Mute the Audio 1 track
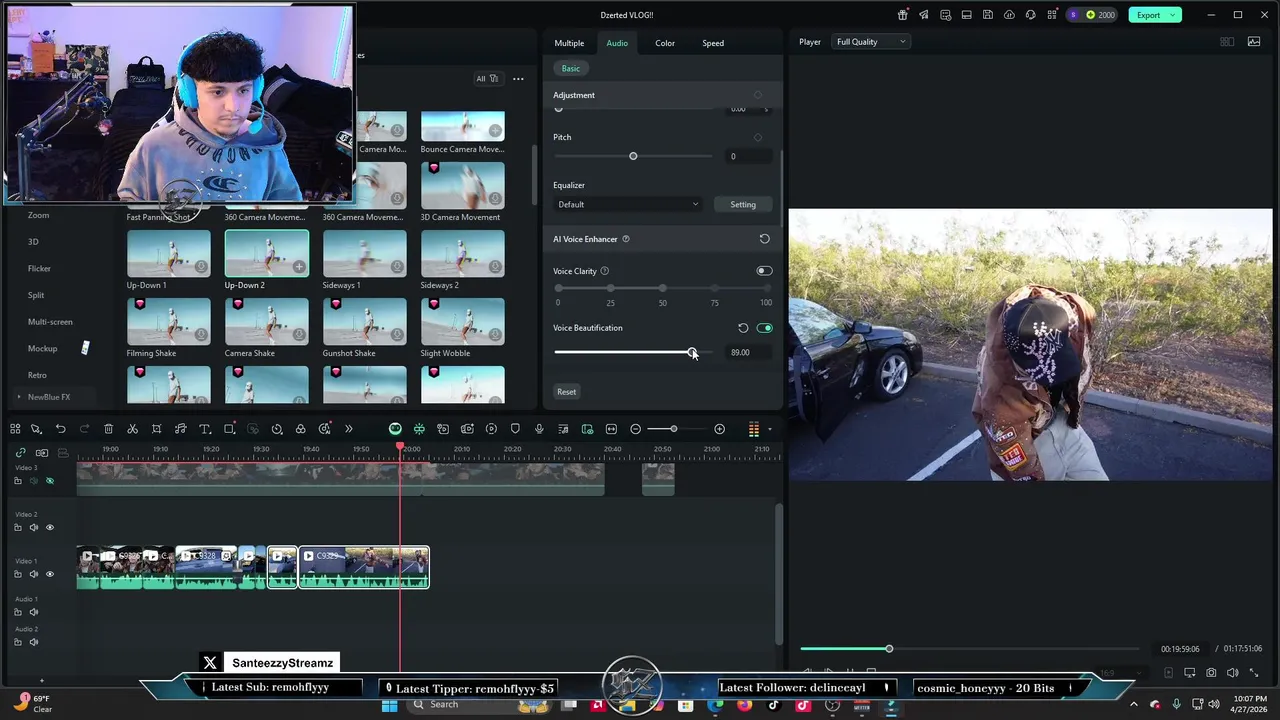 [x=33, y=612]
